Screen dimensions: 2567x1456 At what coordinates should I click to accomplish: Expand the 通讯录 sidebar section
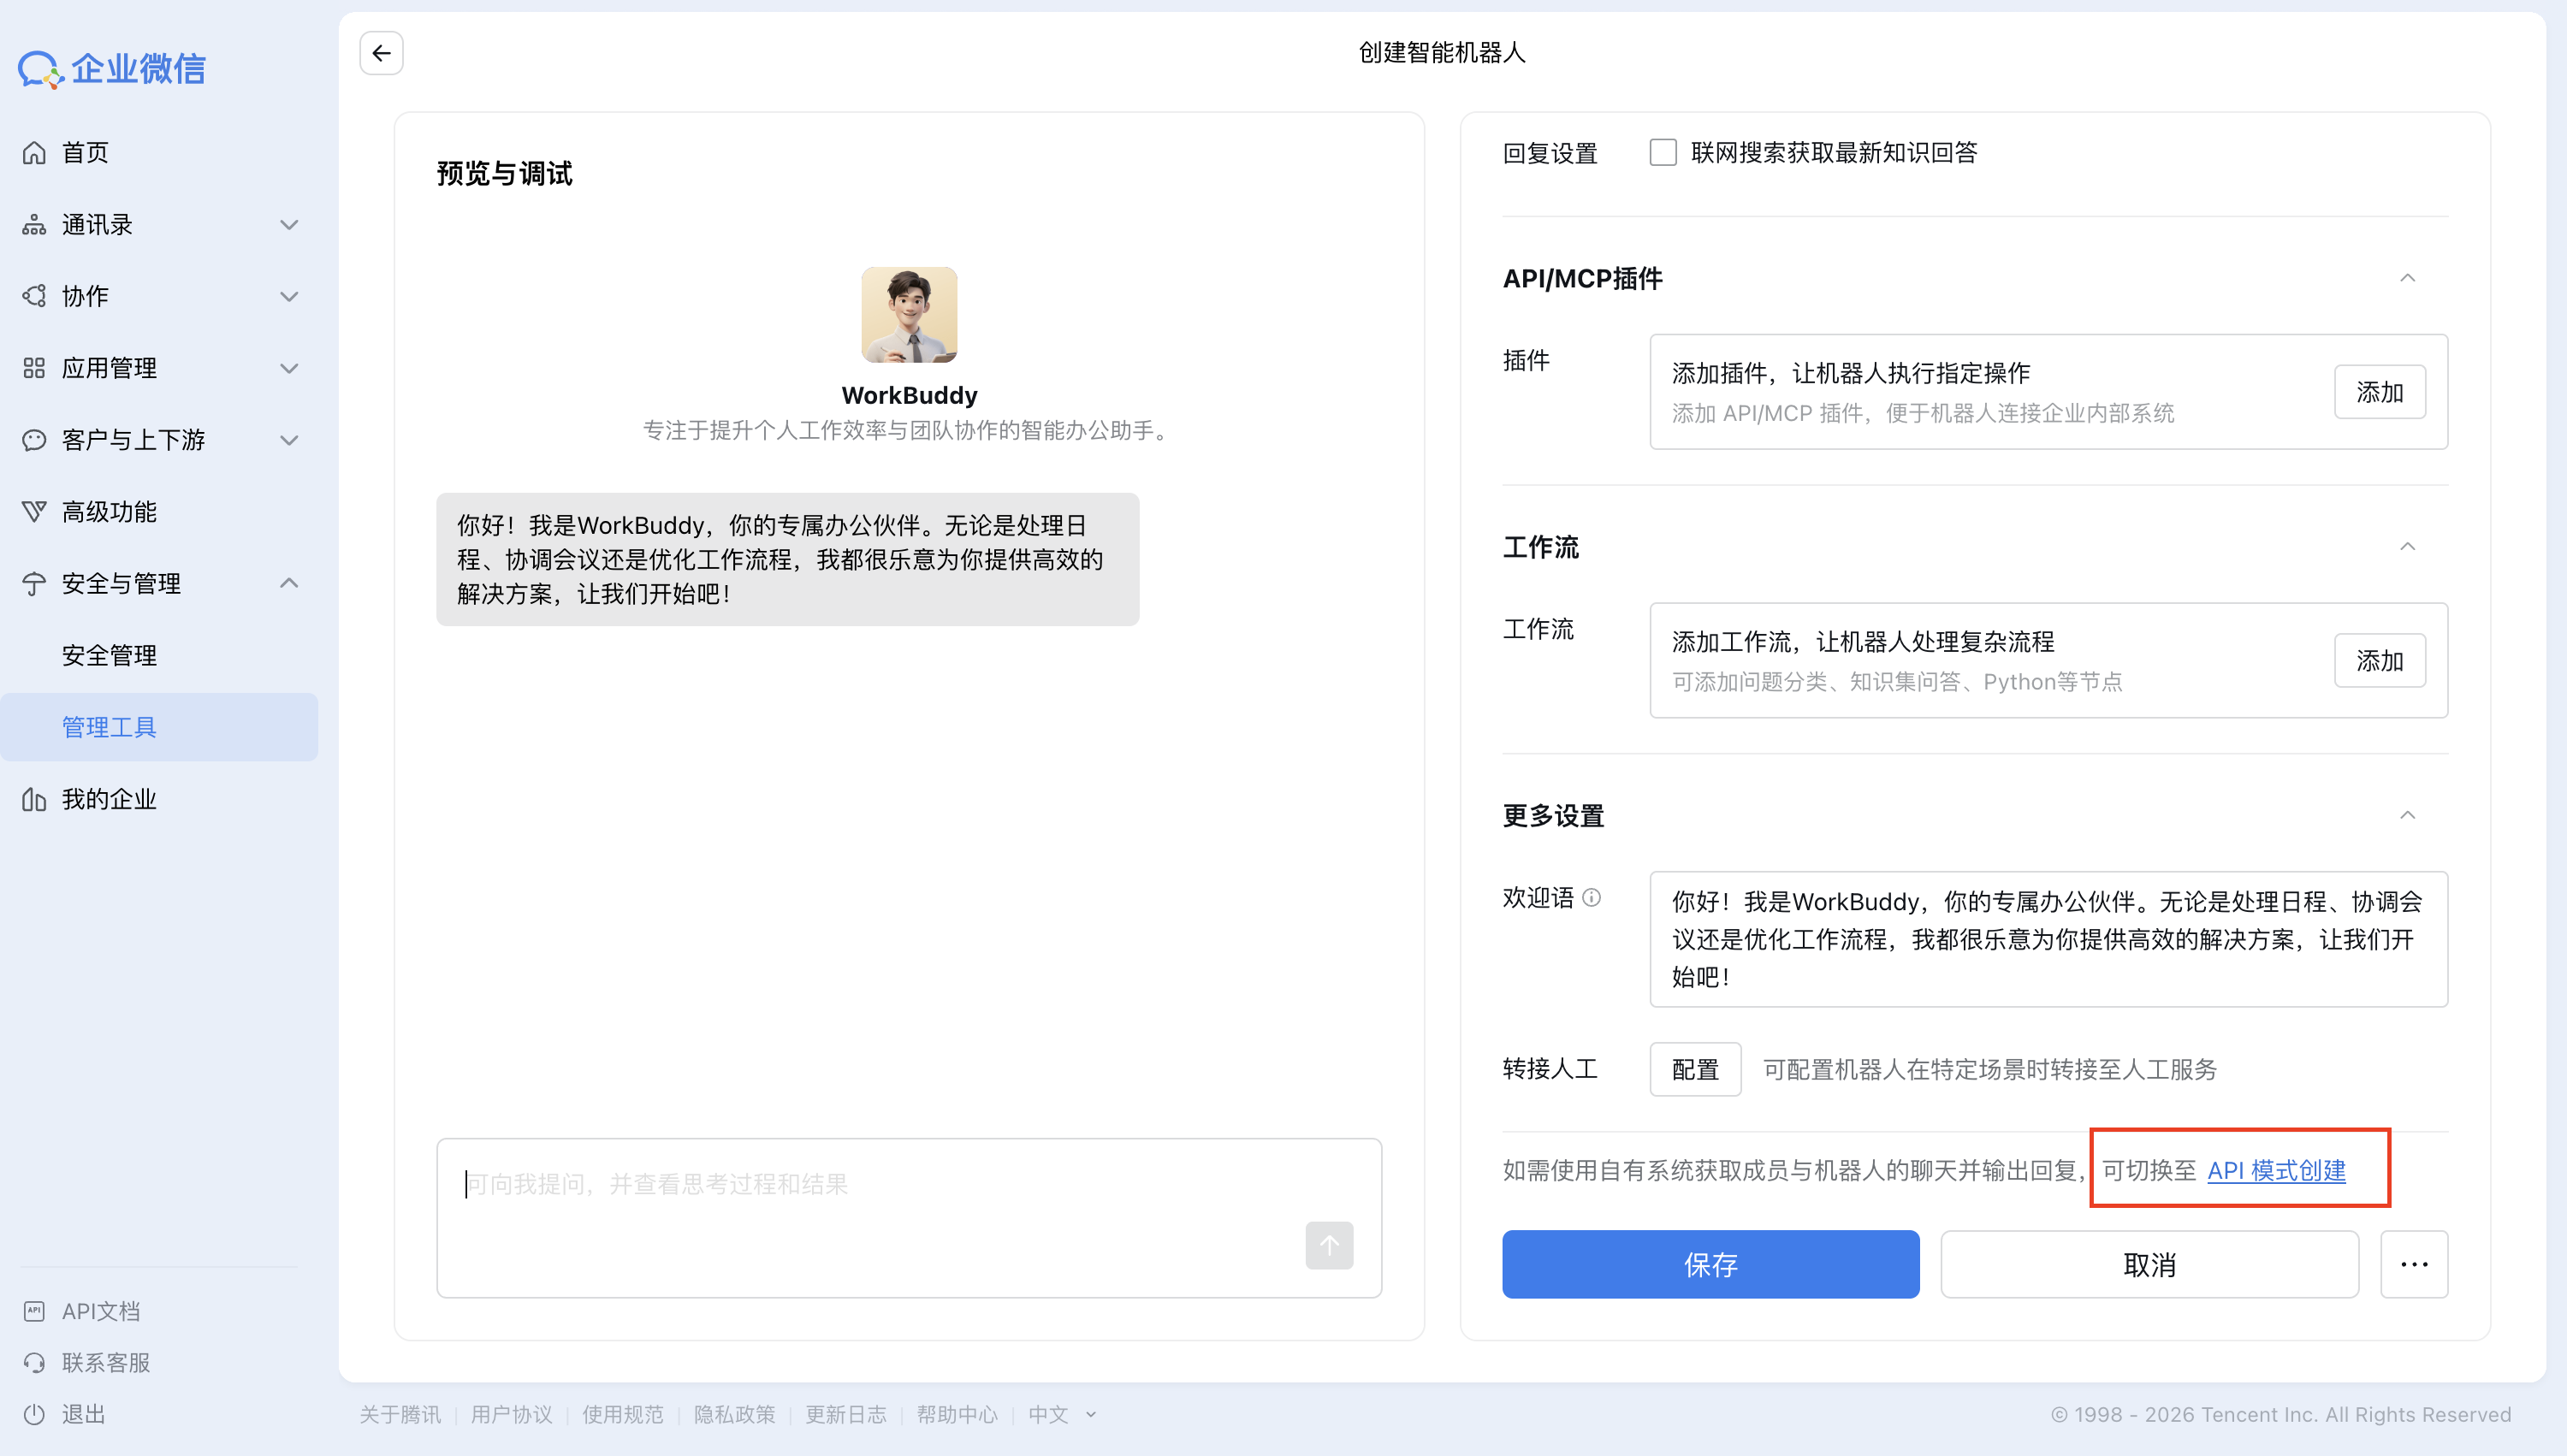point(289,225)
